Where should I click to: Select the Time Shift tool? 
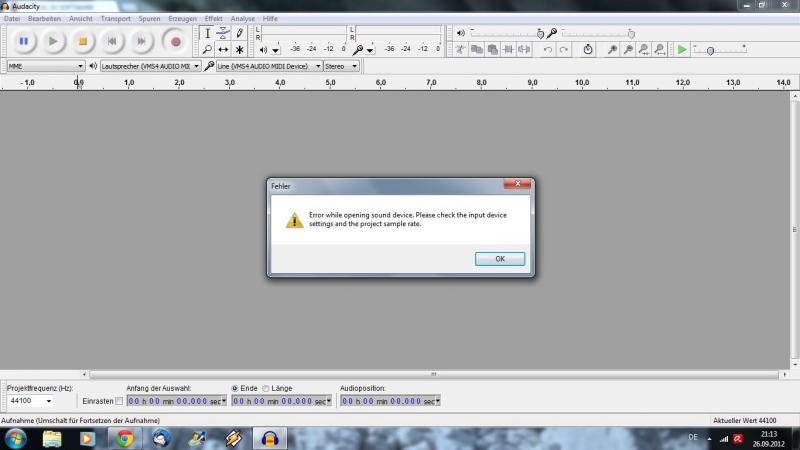coord(223,49)
